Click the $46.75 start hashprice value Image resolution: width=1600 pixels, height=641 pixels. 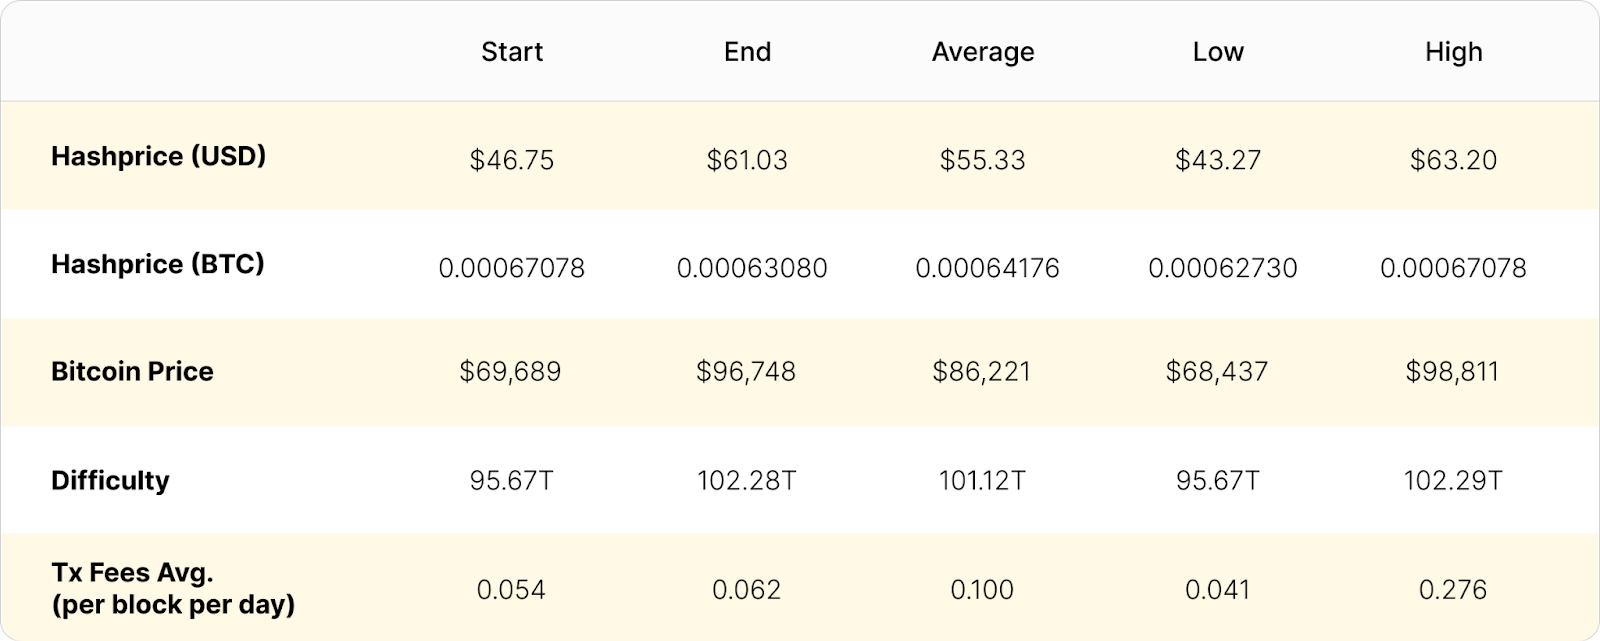[x=511, y=160]
